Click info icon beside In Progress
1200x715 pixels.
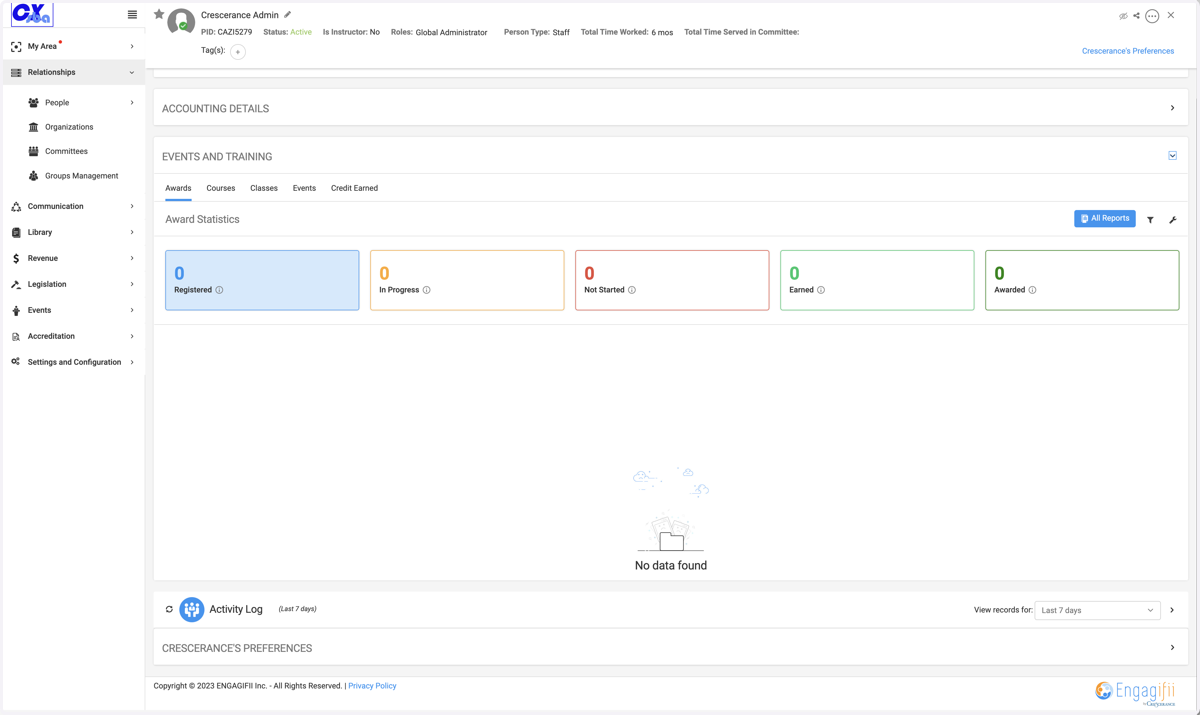[427, 290]
